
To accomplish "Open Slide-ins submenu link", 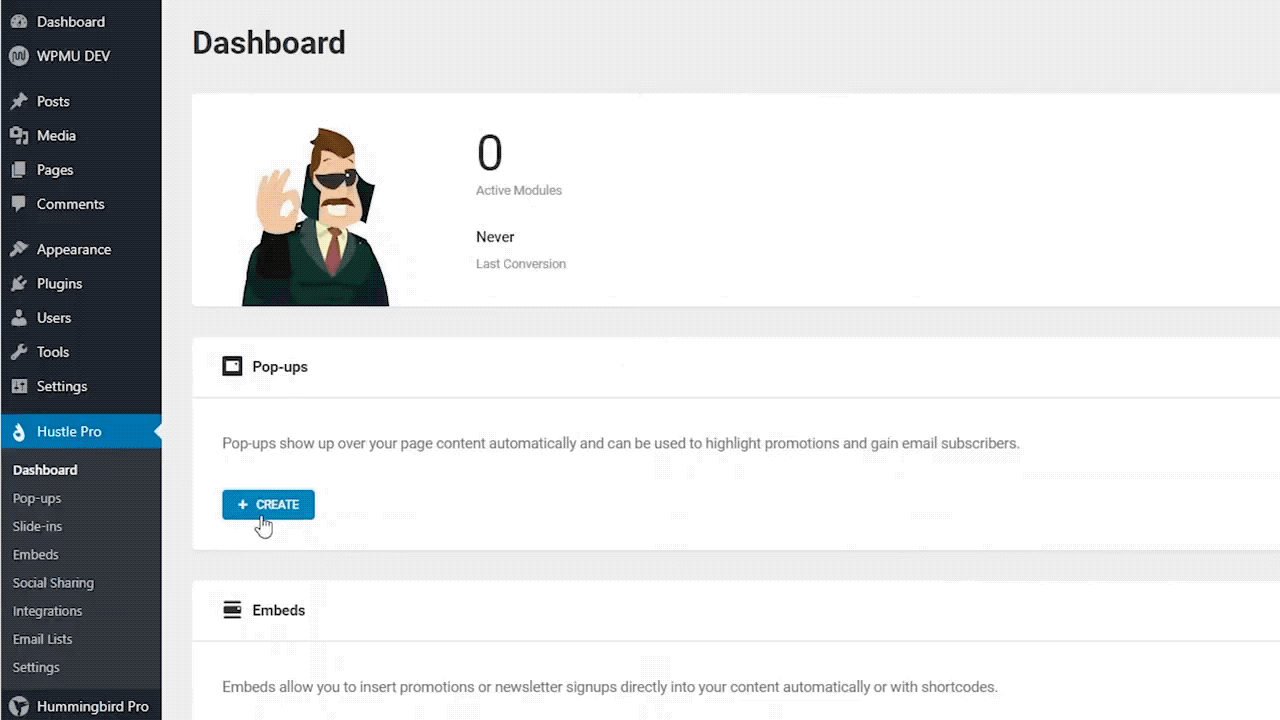I will point(37,526).
